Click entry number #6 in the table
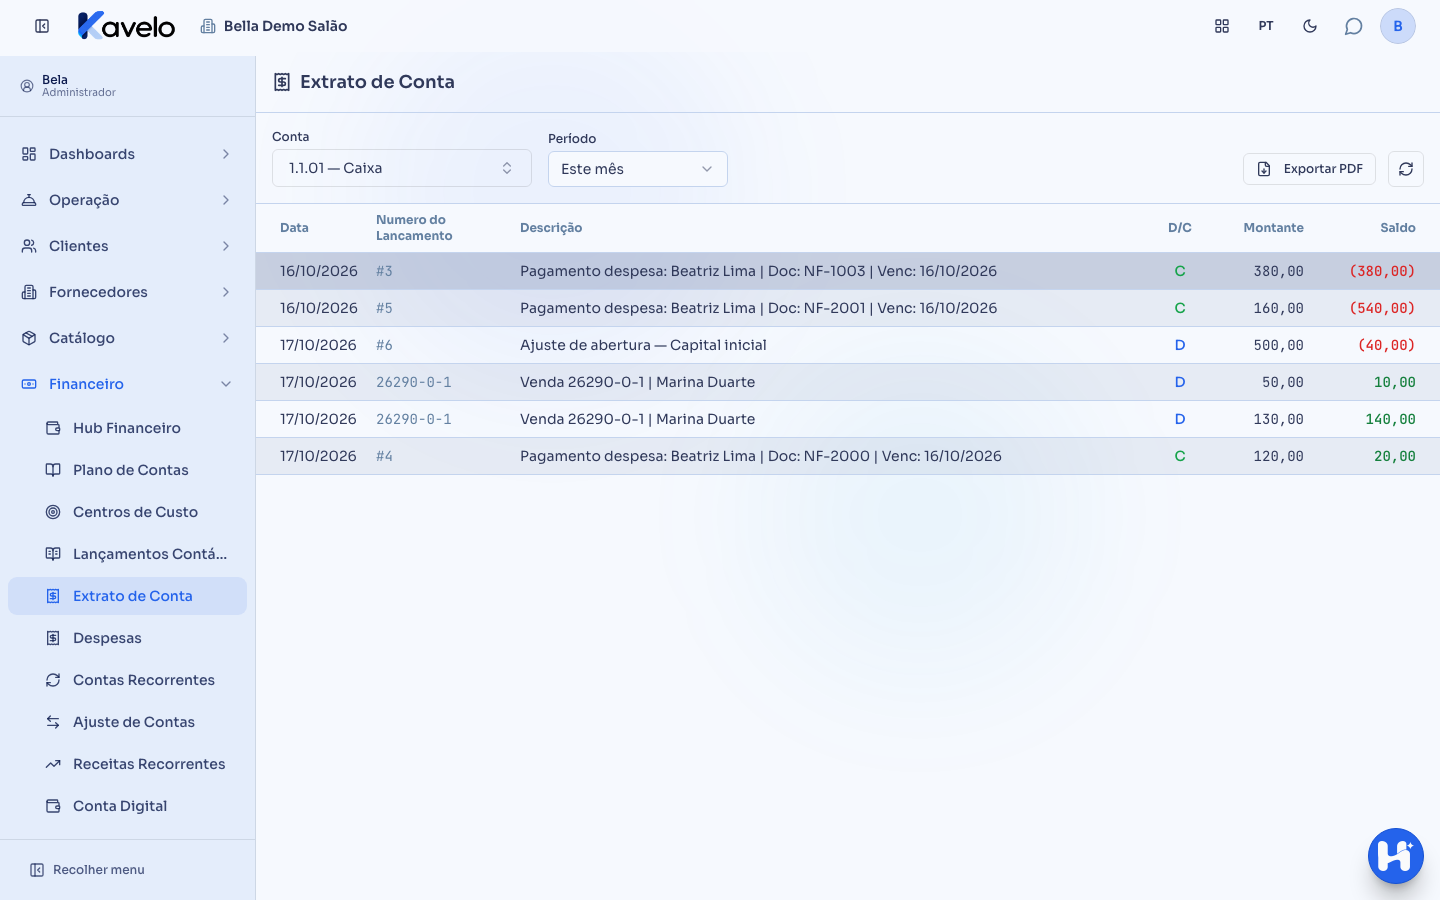 click(384, 345)
